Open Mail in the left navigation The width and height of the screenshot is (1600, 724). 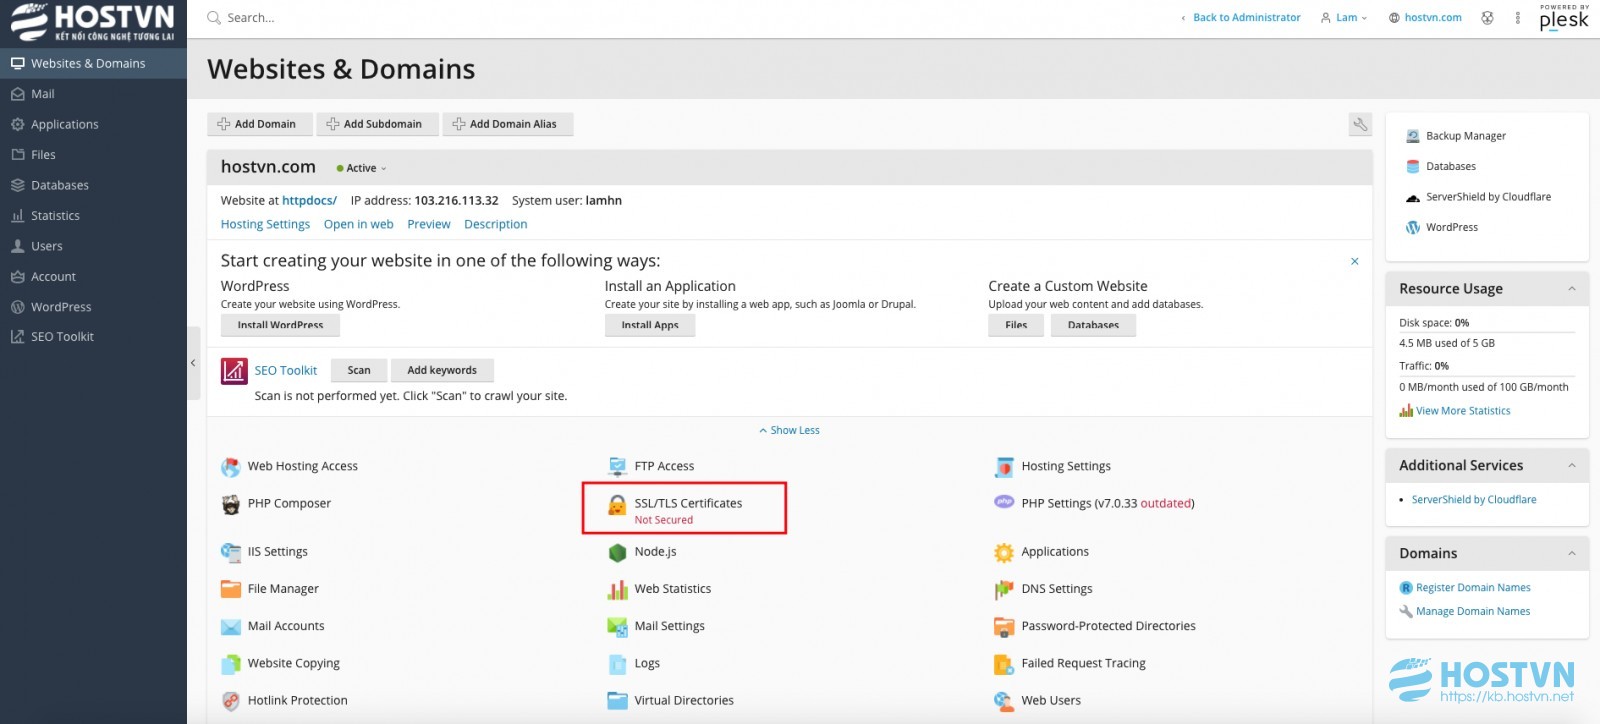click(93, 94)
